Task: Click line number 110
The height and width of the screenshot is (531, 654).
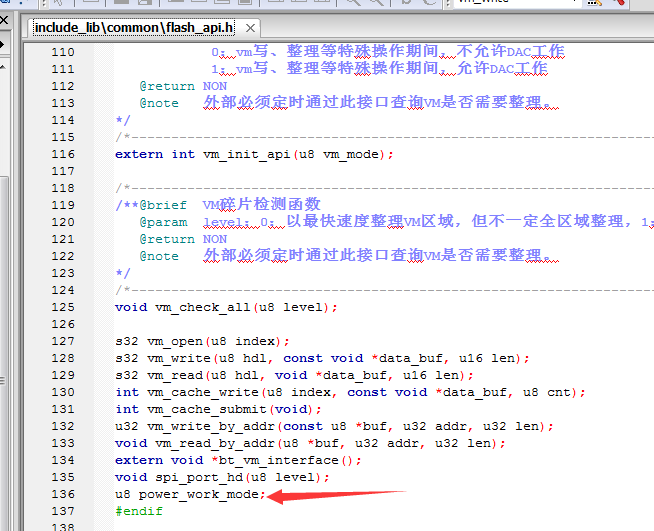Action: click(63, 52)
